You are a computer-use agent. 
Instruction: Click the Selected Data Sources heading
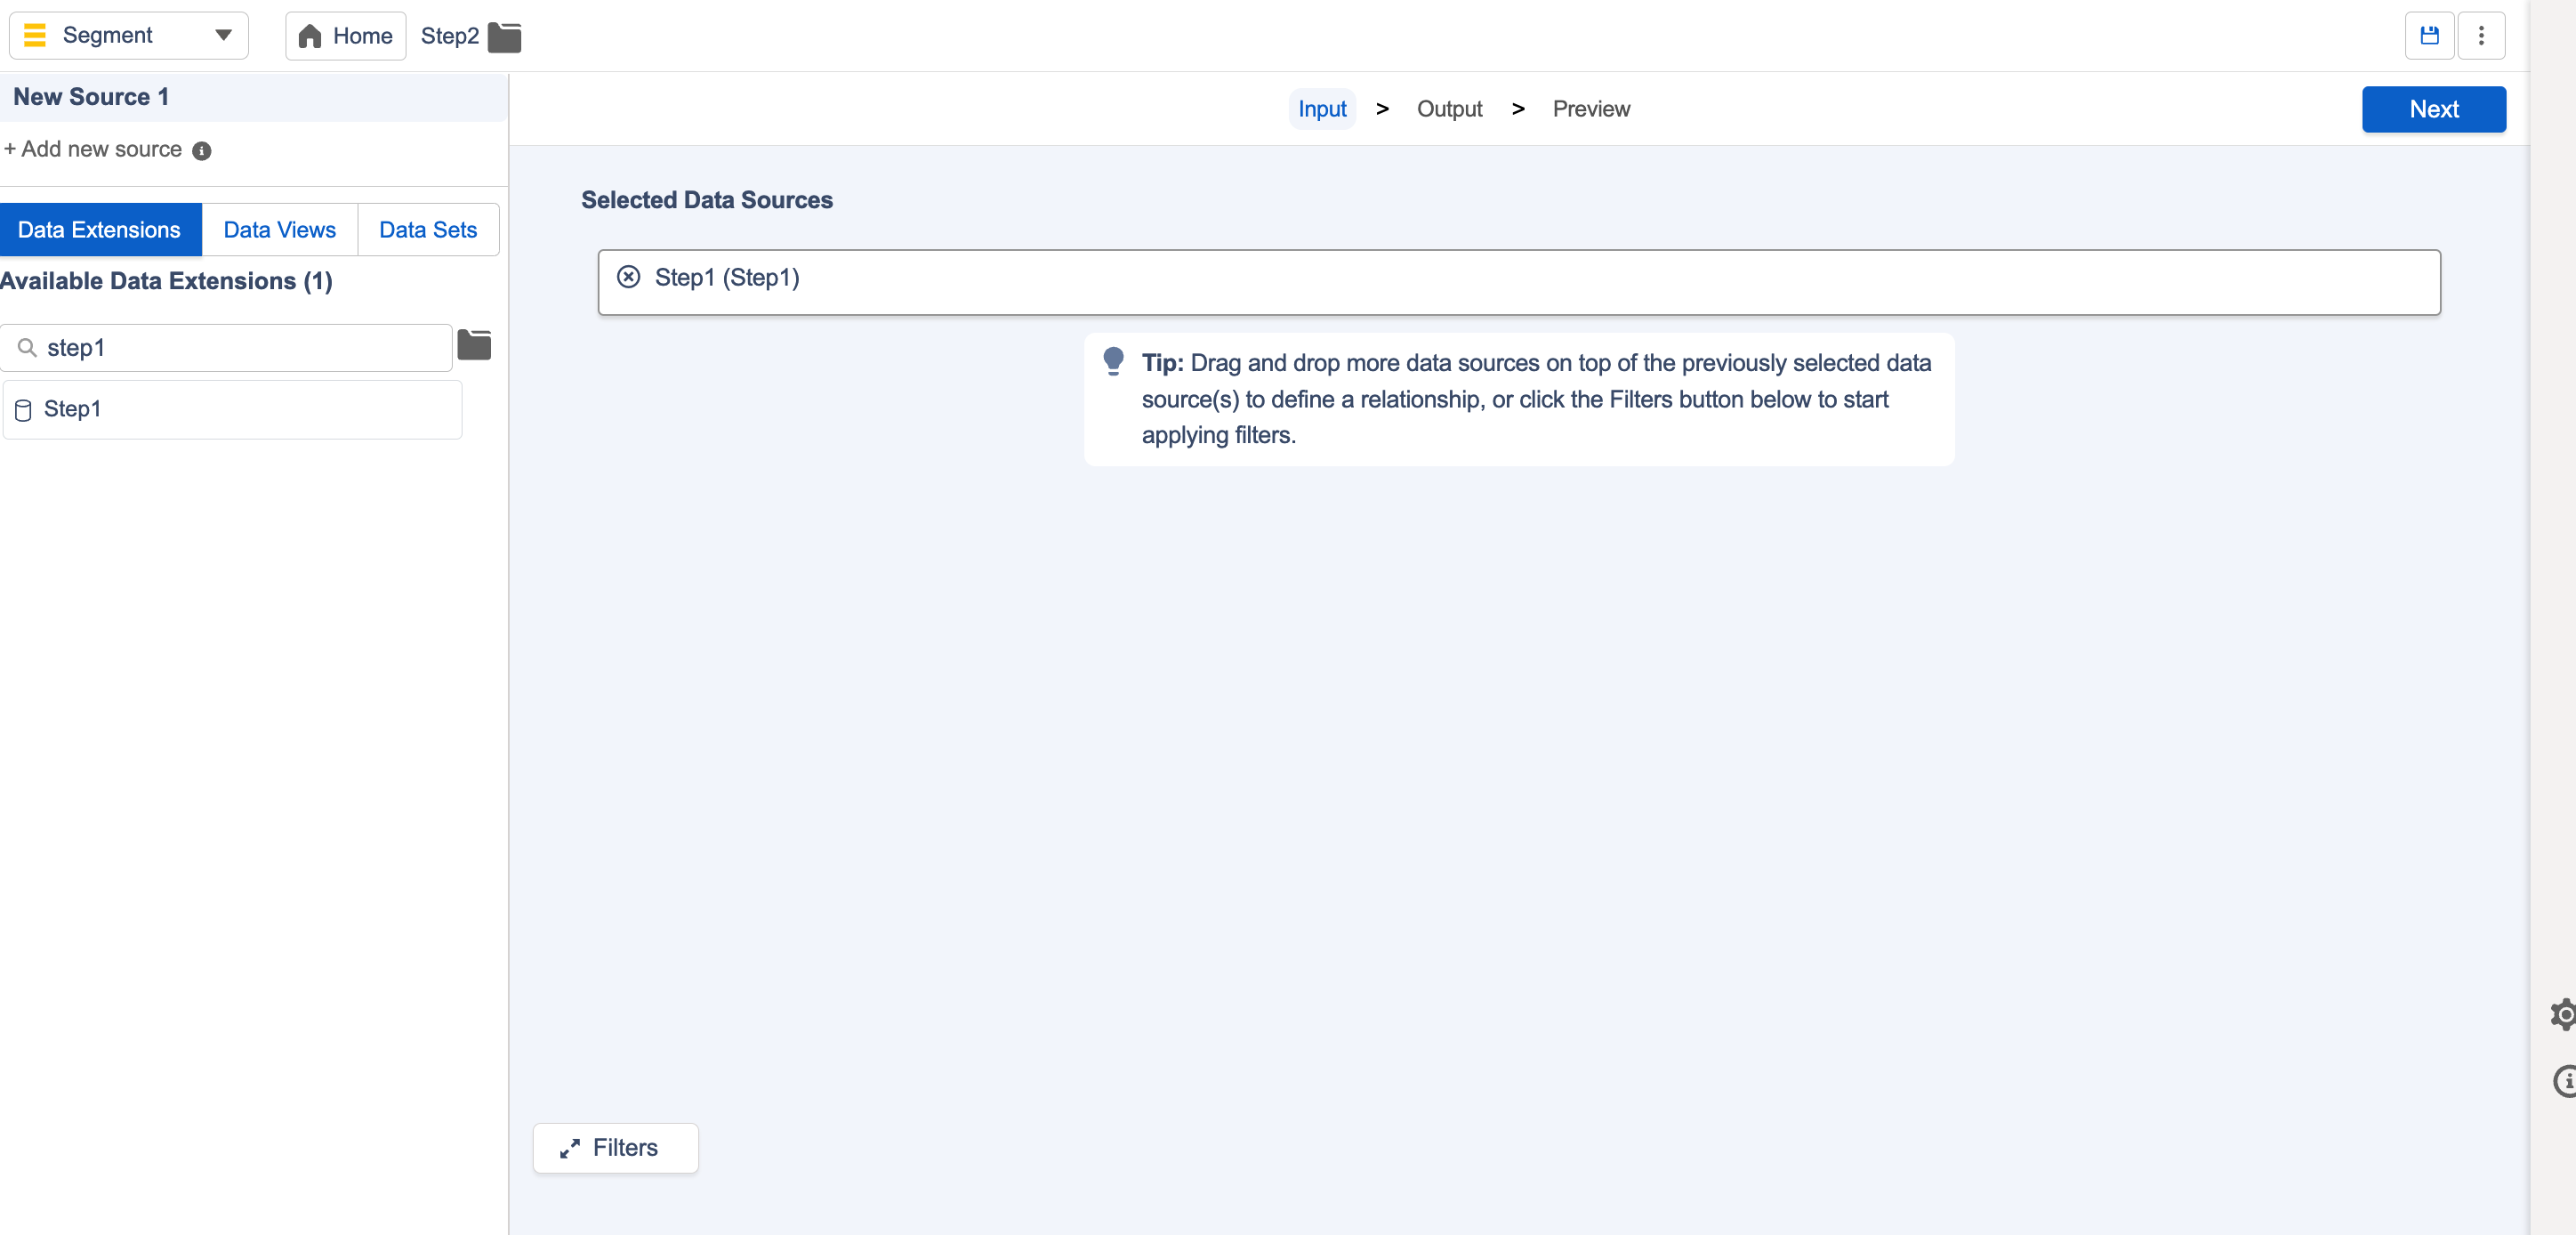click(707, 200)
